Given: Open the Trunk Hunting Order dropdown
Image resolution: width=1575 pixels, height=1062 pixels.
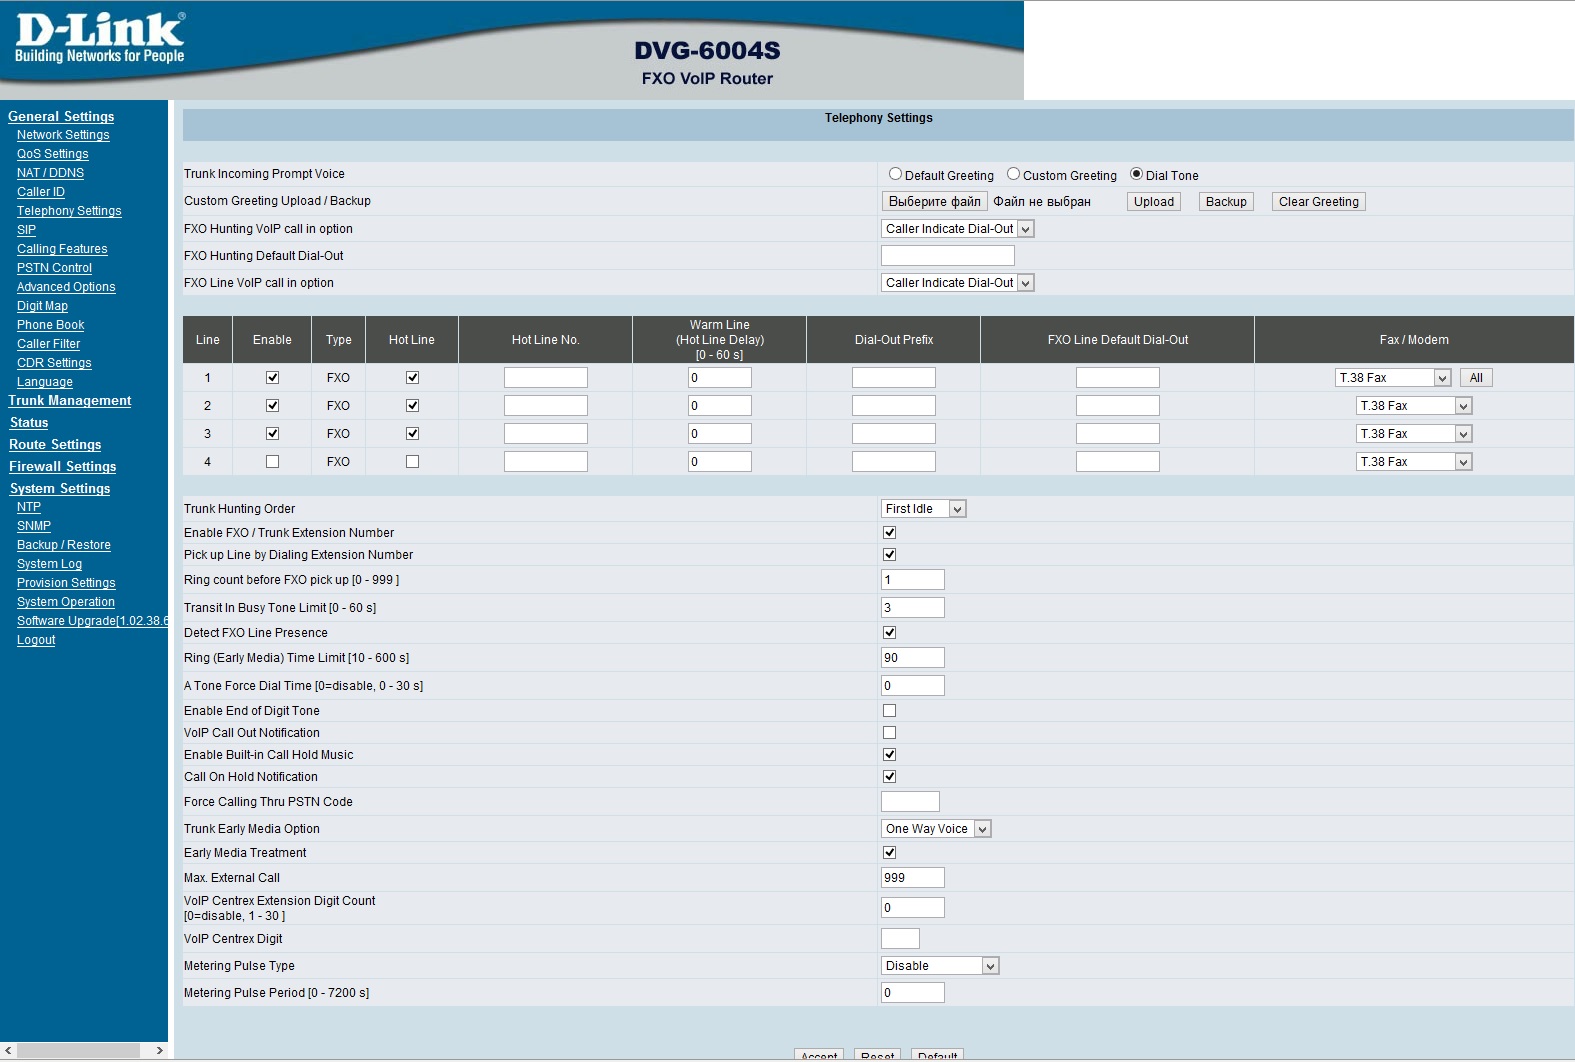Looking at the screenshot, I should coord(923,509).
